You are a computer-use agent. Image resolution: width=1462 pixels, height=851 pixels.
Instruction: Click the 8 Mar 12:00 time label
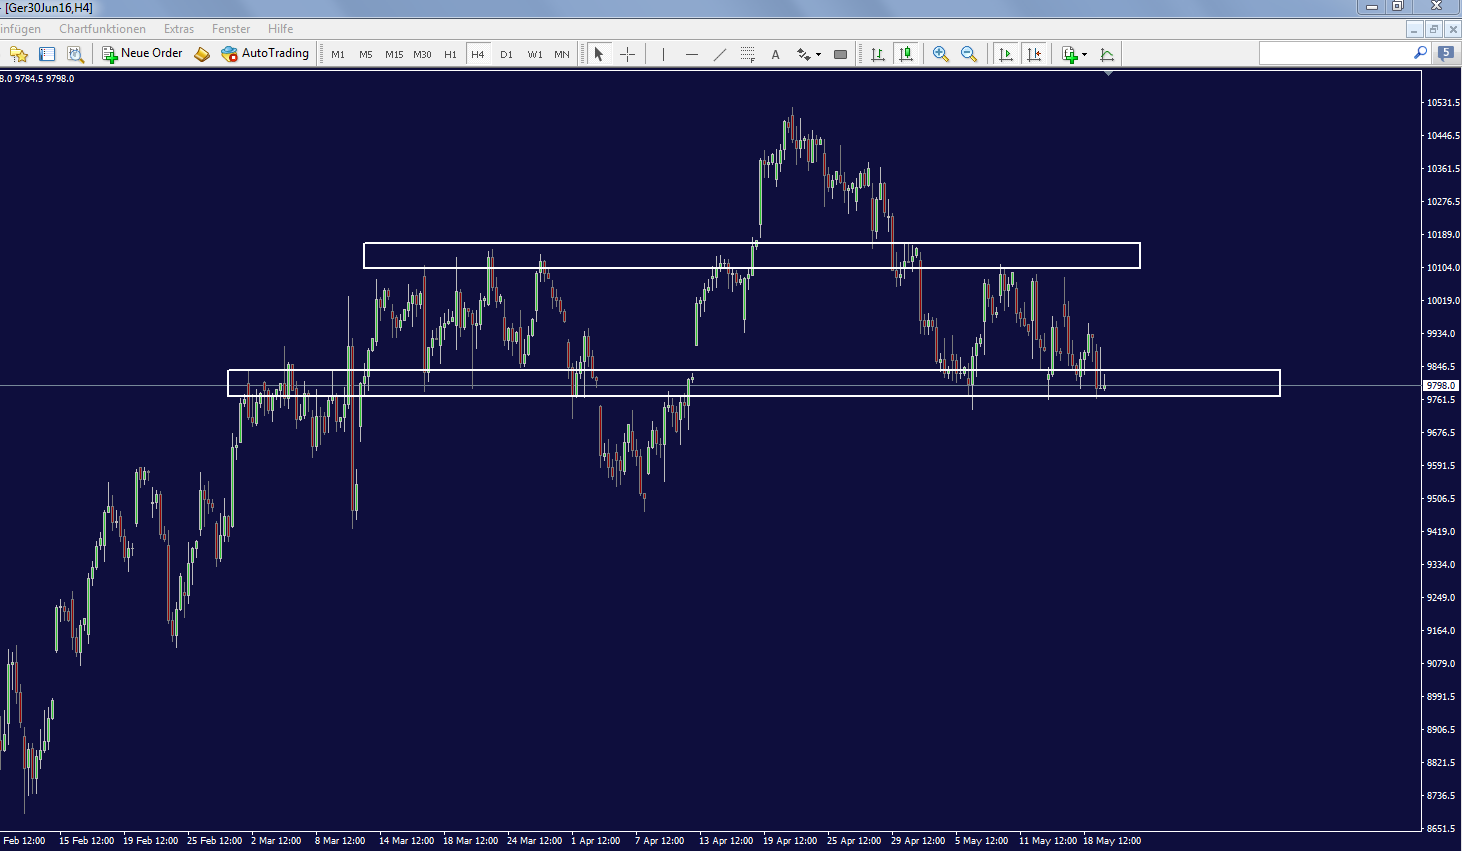(342, 841)
